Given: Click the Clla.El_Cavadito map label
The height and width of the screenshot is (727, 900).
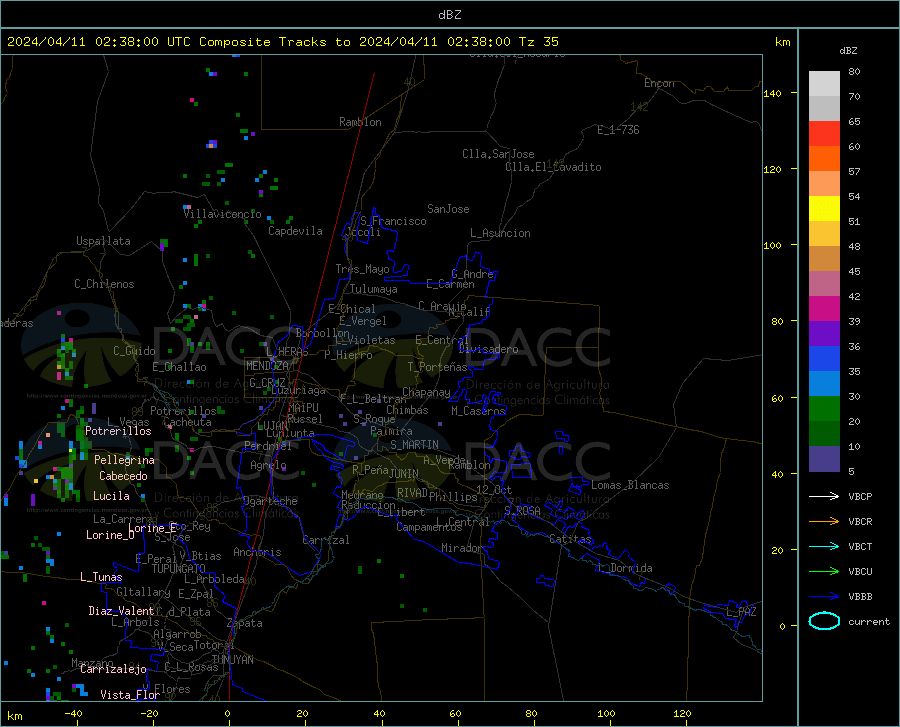Looking at the screenshot, I should (x=553, y=167).
